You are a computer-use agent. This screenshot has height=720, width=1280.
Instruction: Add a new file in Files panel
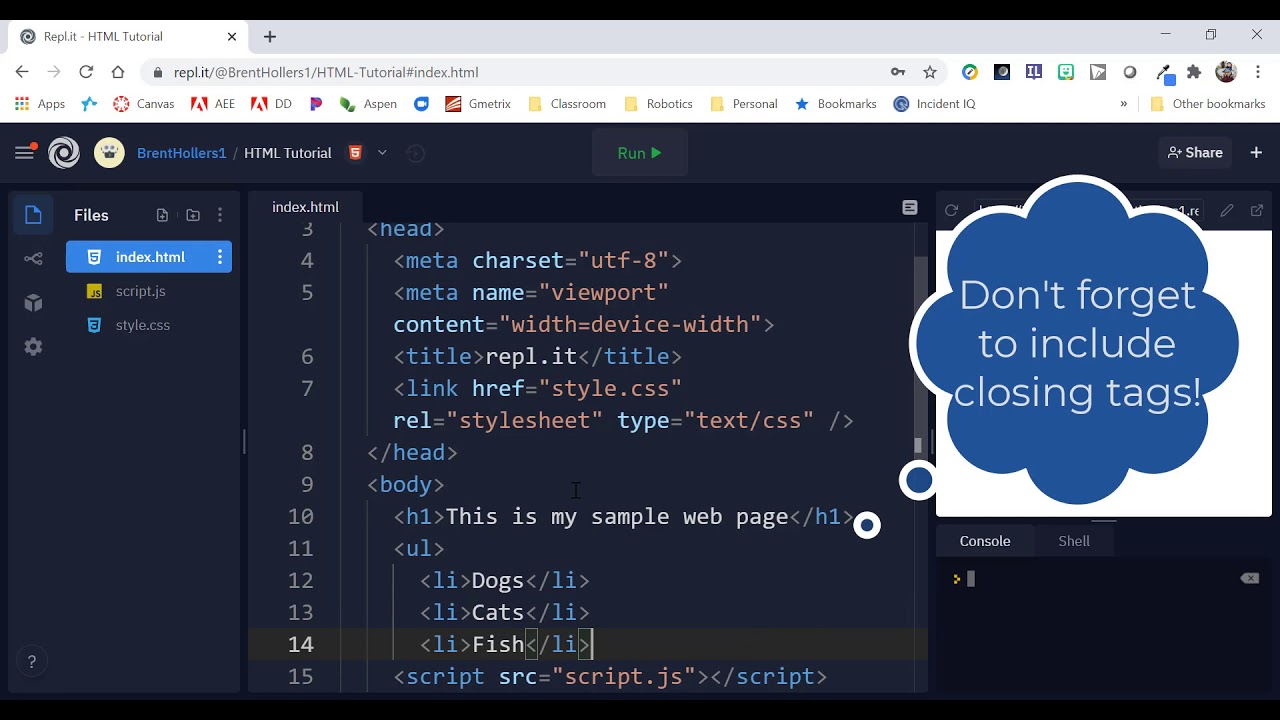(162, 215)
